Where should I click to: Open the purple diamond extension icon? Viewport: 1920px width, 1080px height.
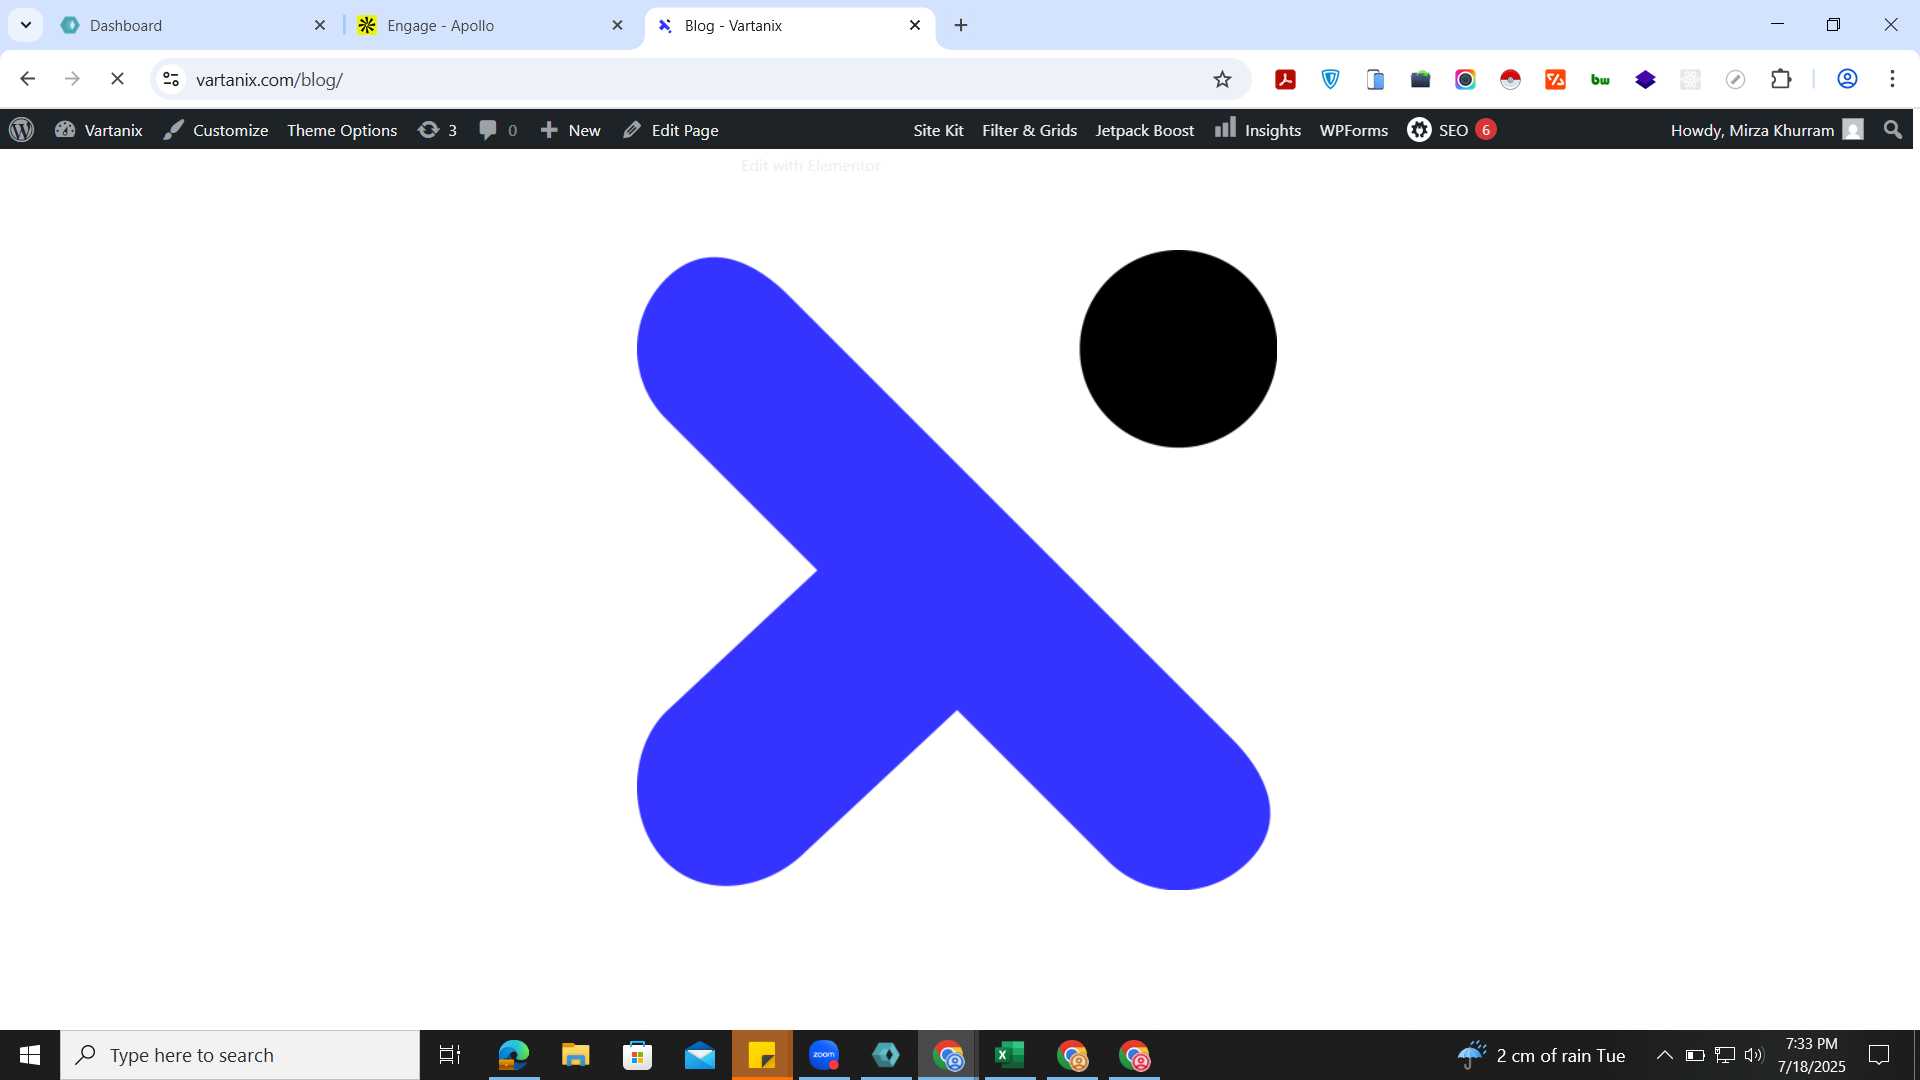click(x=1645, y=79)
